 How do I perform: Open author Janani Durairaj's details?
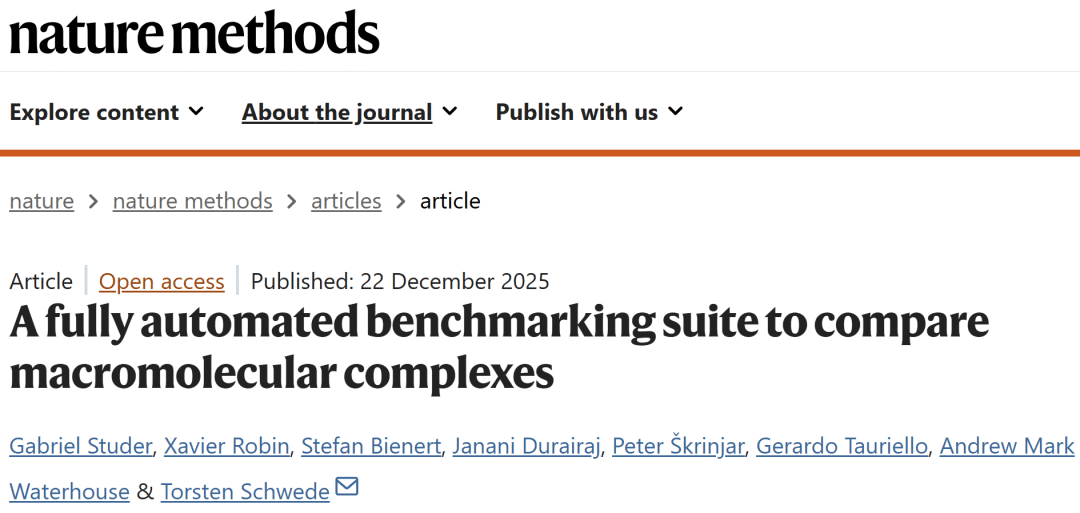[x=527, y=446]
